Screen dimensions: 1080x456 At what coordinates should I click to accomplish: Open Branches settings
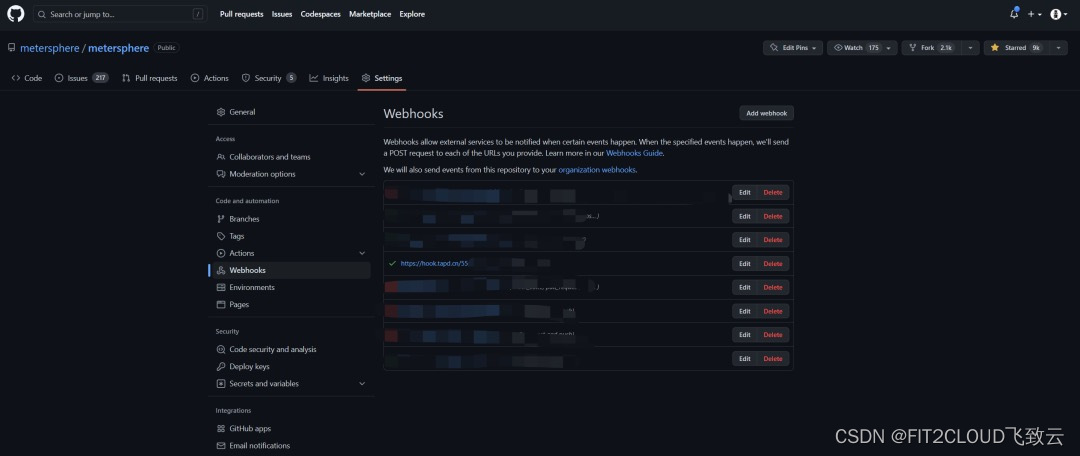pyautogui.click(x=289, y=218)
